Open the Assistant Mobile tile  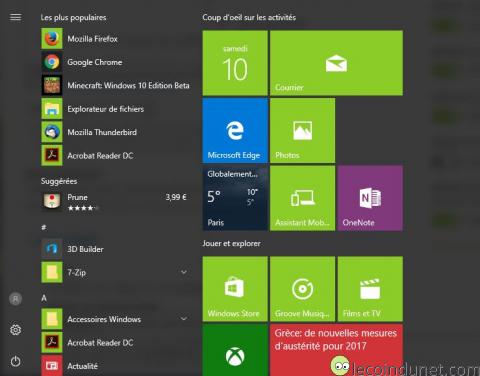[303, 198]
